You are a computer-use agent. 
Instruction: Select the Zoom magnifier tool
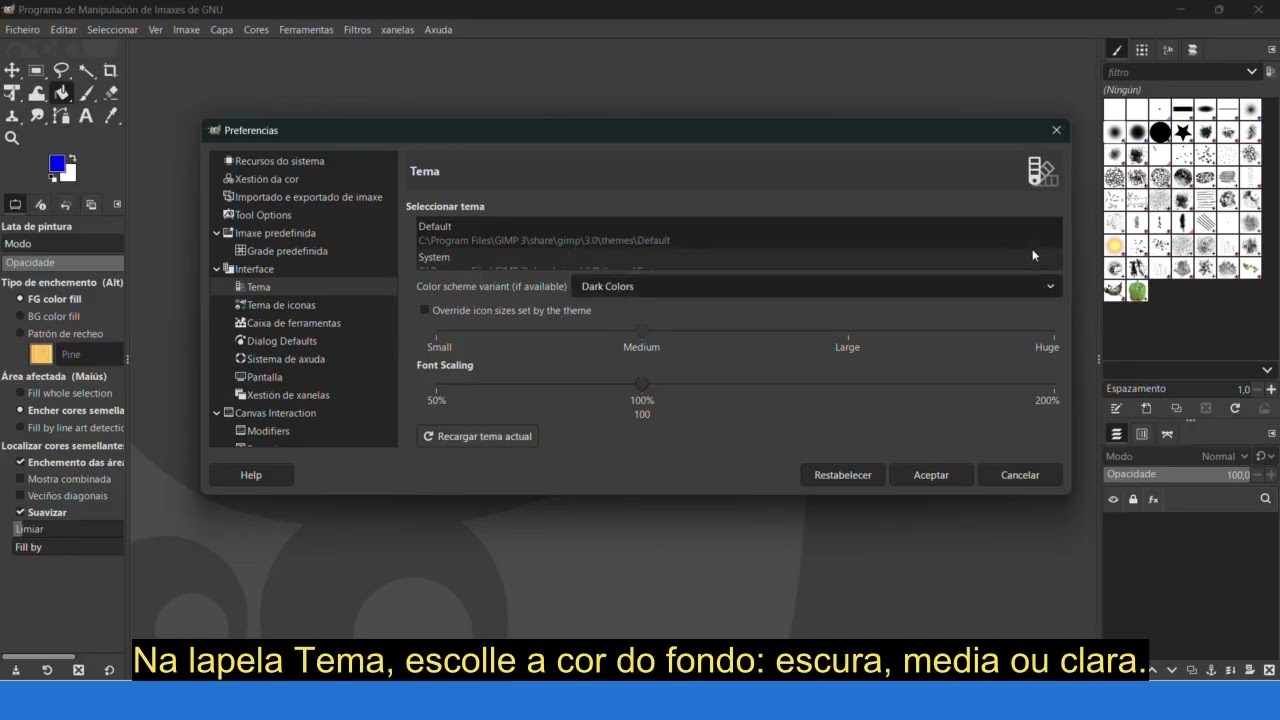12,139
